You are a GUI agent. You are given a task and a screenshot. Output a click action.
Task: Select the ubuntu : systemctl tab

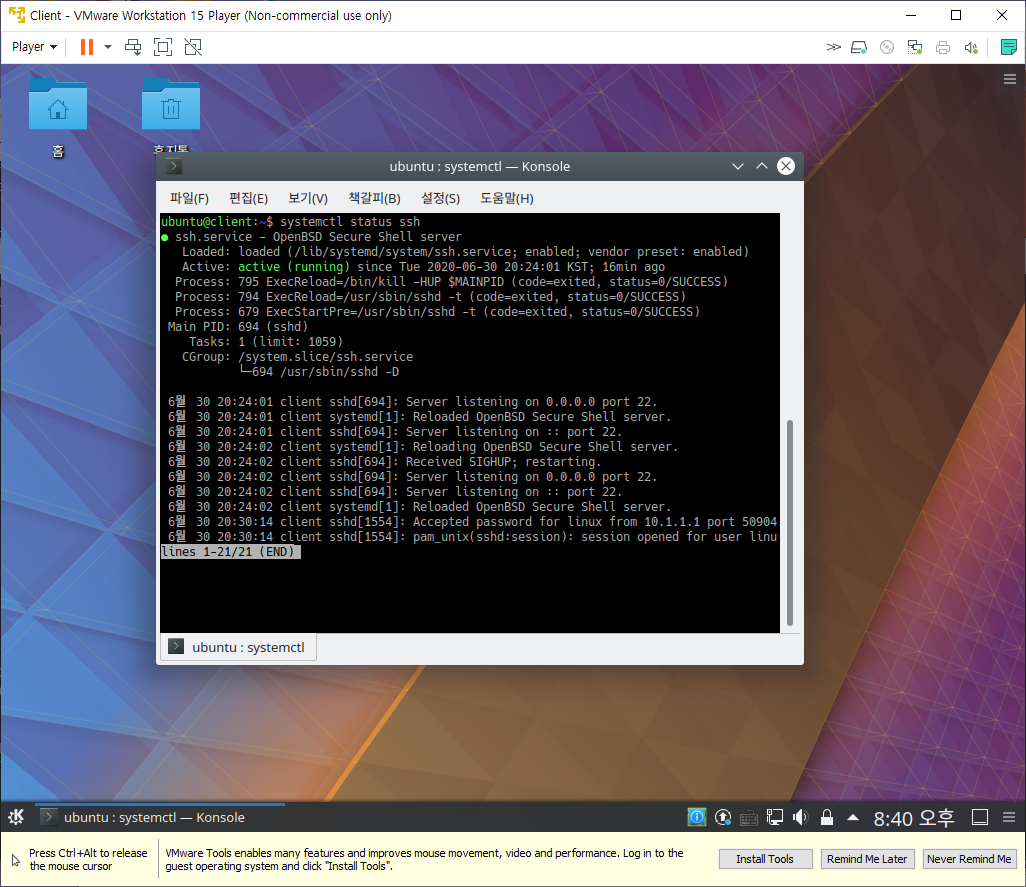(238, 647)
